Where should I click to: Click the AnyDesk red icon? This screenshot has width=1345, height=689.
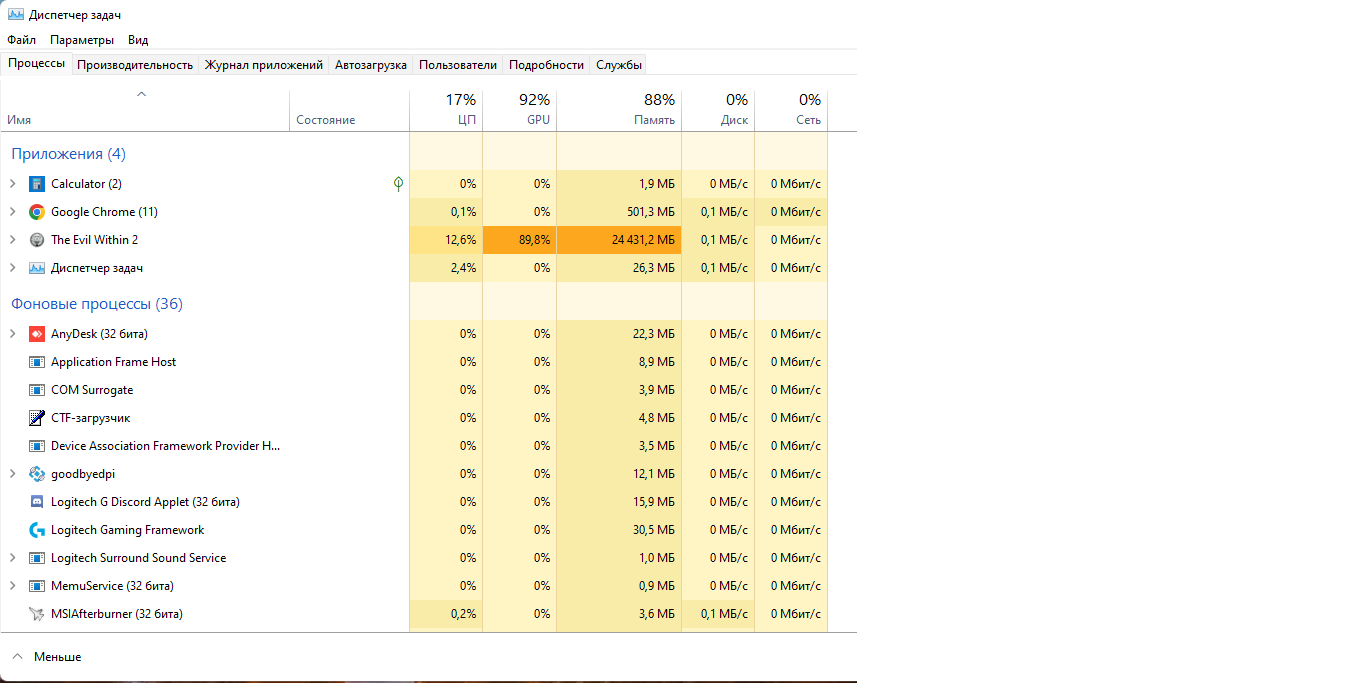click(x=37, y=334)
